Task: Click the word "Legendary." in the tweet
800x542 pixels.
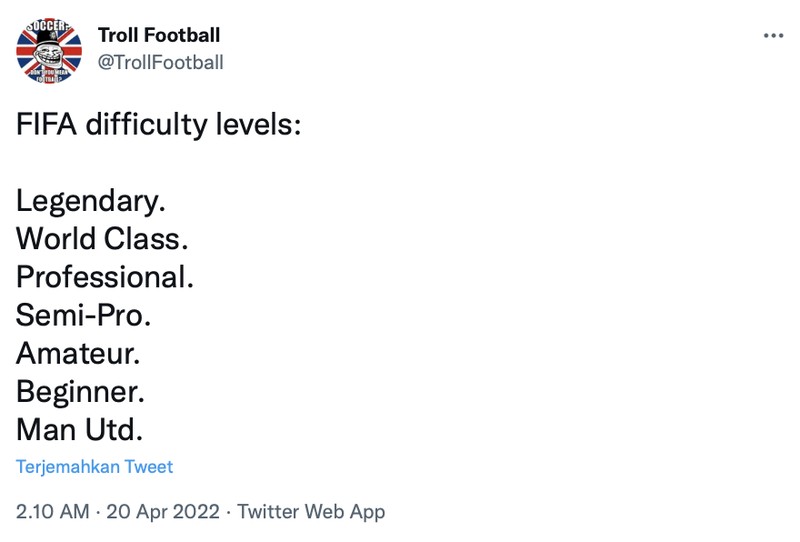Action: pyautogui.click(x=91, y=201)
